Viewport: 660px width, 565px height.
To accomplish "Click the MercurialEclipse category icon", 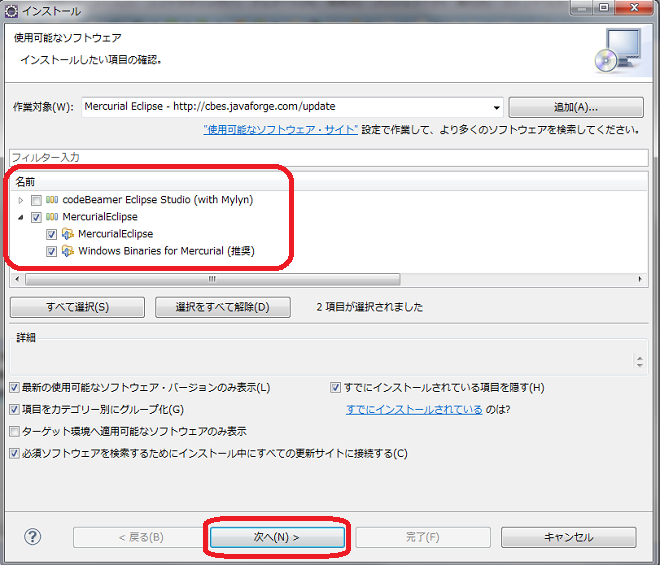I will point(52,217).
